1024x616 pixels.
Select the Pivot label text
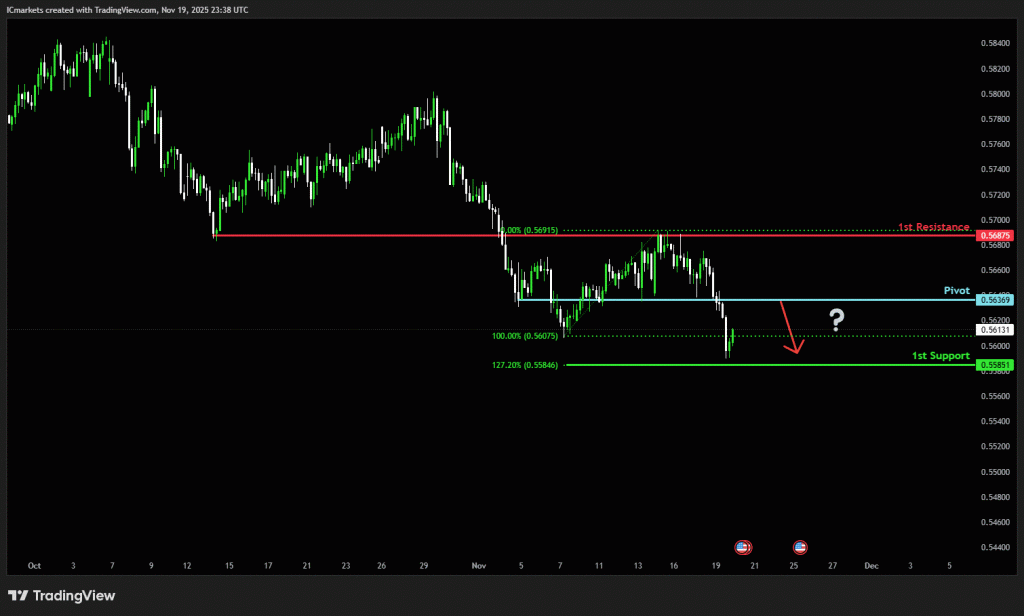pos(957,291)
